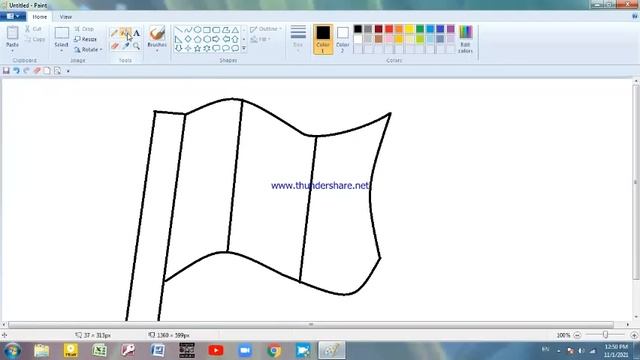
Task: Select the Pencil tool
Action: 115,33
